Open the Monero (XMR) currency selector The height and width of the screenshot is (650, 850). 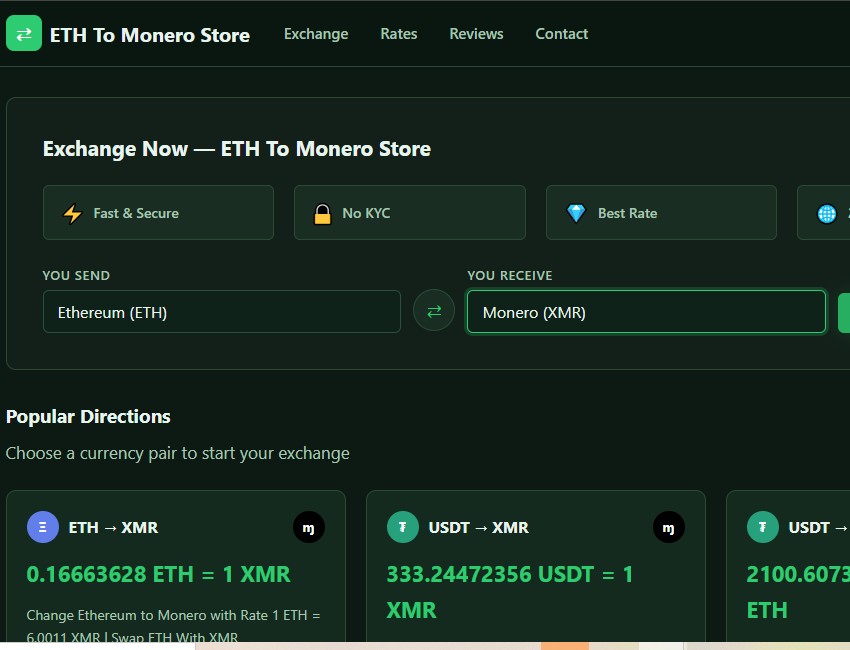(x=645, y=311)
